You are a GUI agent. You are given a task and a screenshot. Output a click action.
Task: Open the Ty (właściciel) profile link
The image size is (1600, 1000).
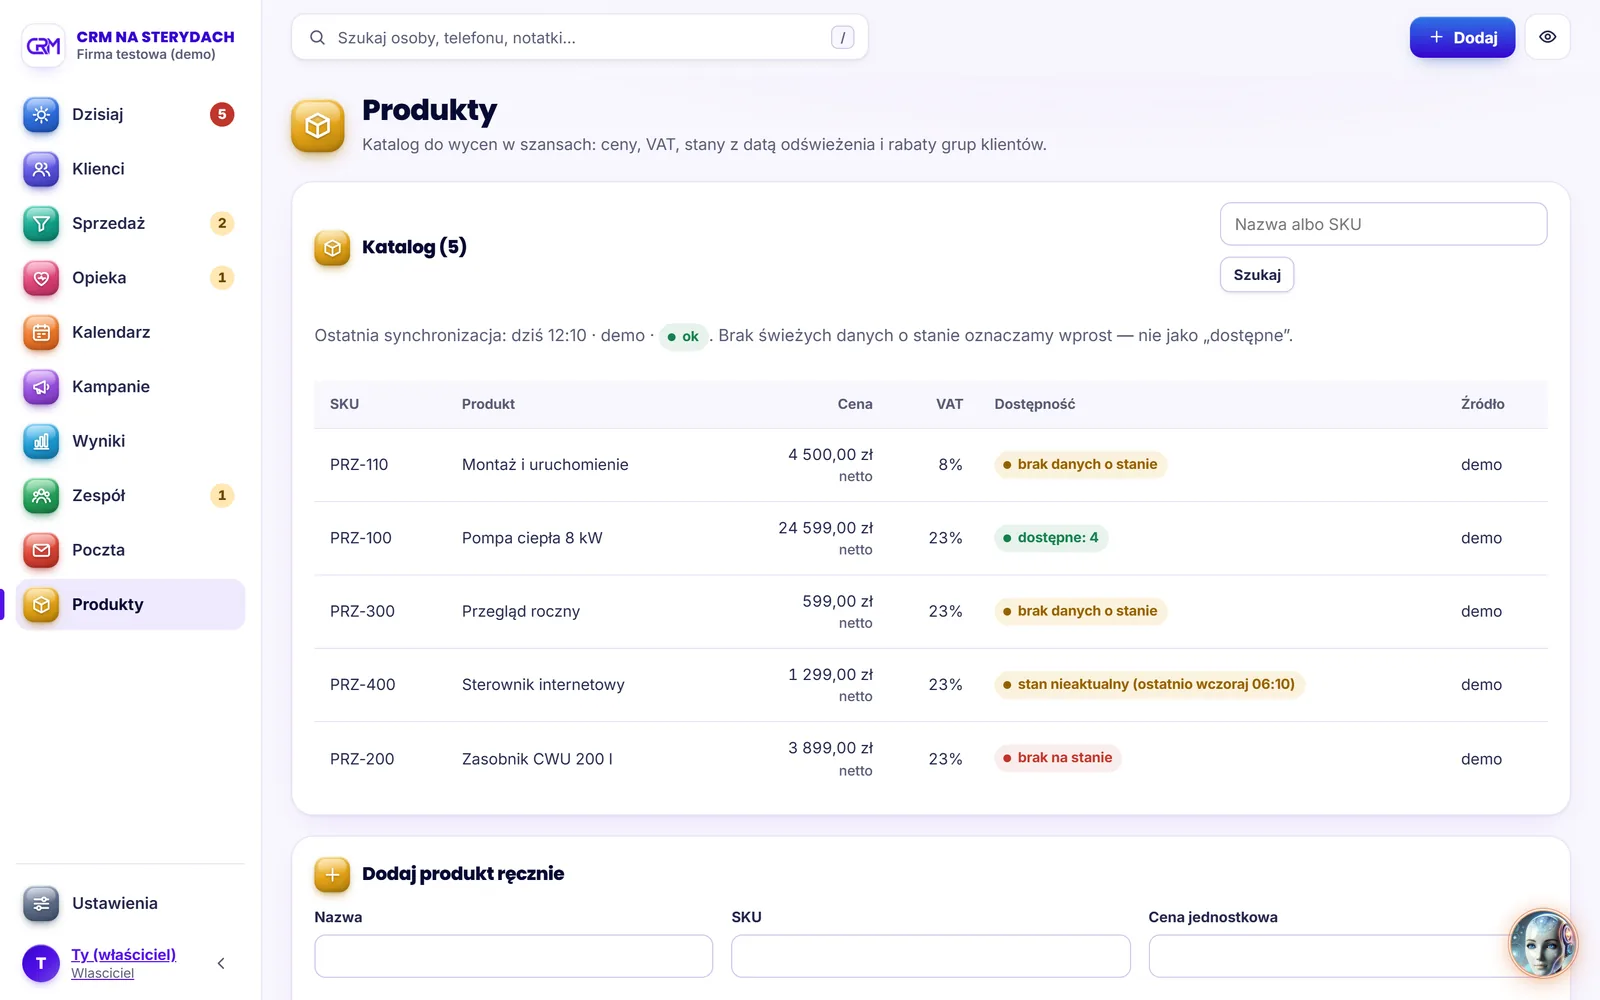(x=123, y=955)
